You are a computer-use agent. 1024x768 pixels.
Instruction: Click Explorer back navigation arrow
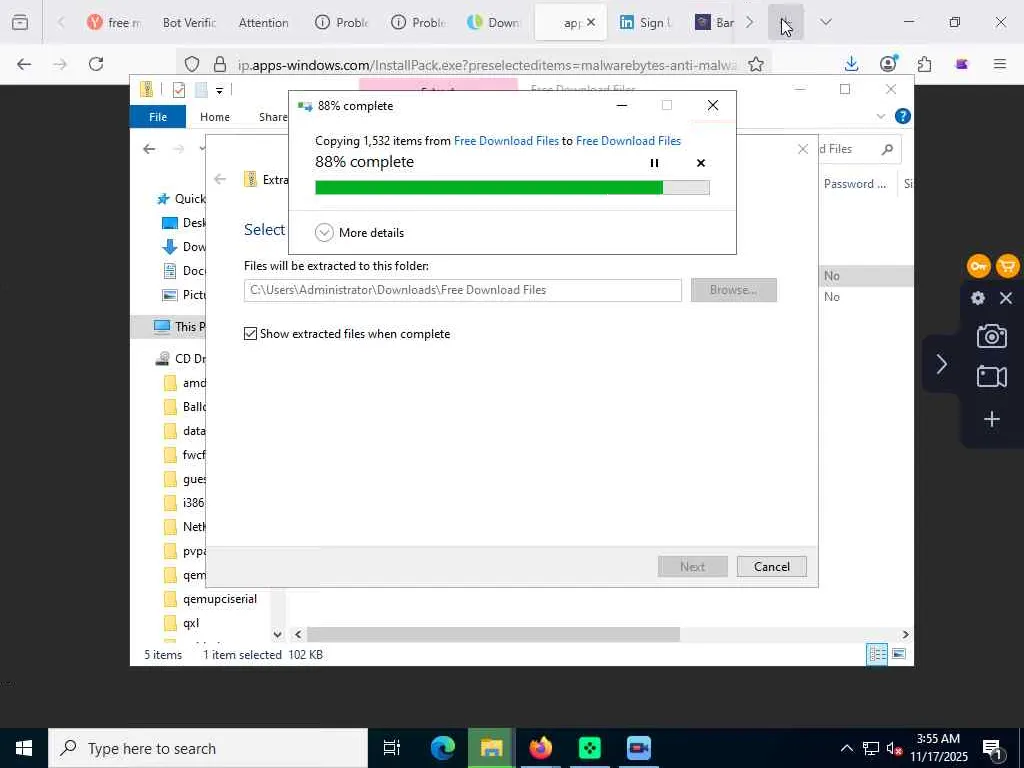(149, 149)
